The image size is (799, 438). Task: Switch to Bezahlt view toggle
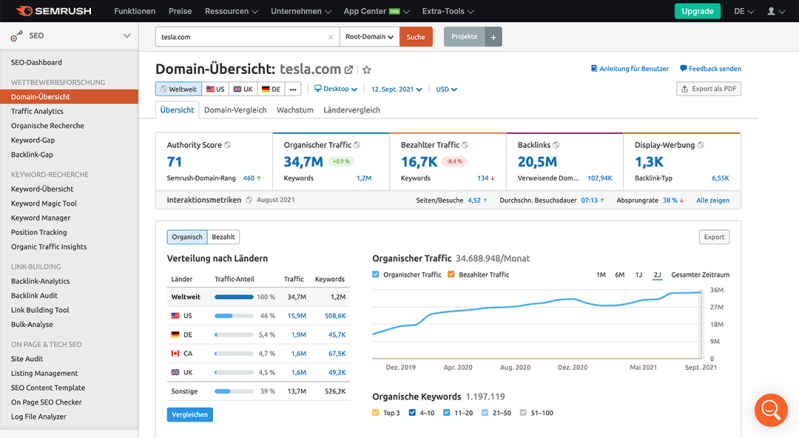click(x=223, y=237)
